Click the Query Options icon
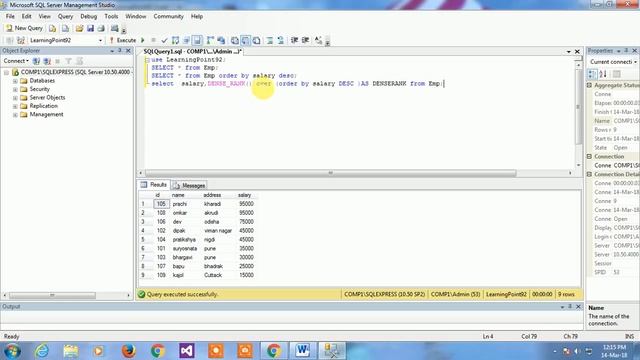The width and height of the screenshot is (640, 360). 187,40
